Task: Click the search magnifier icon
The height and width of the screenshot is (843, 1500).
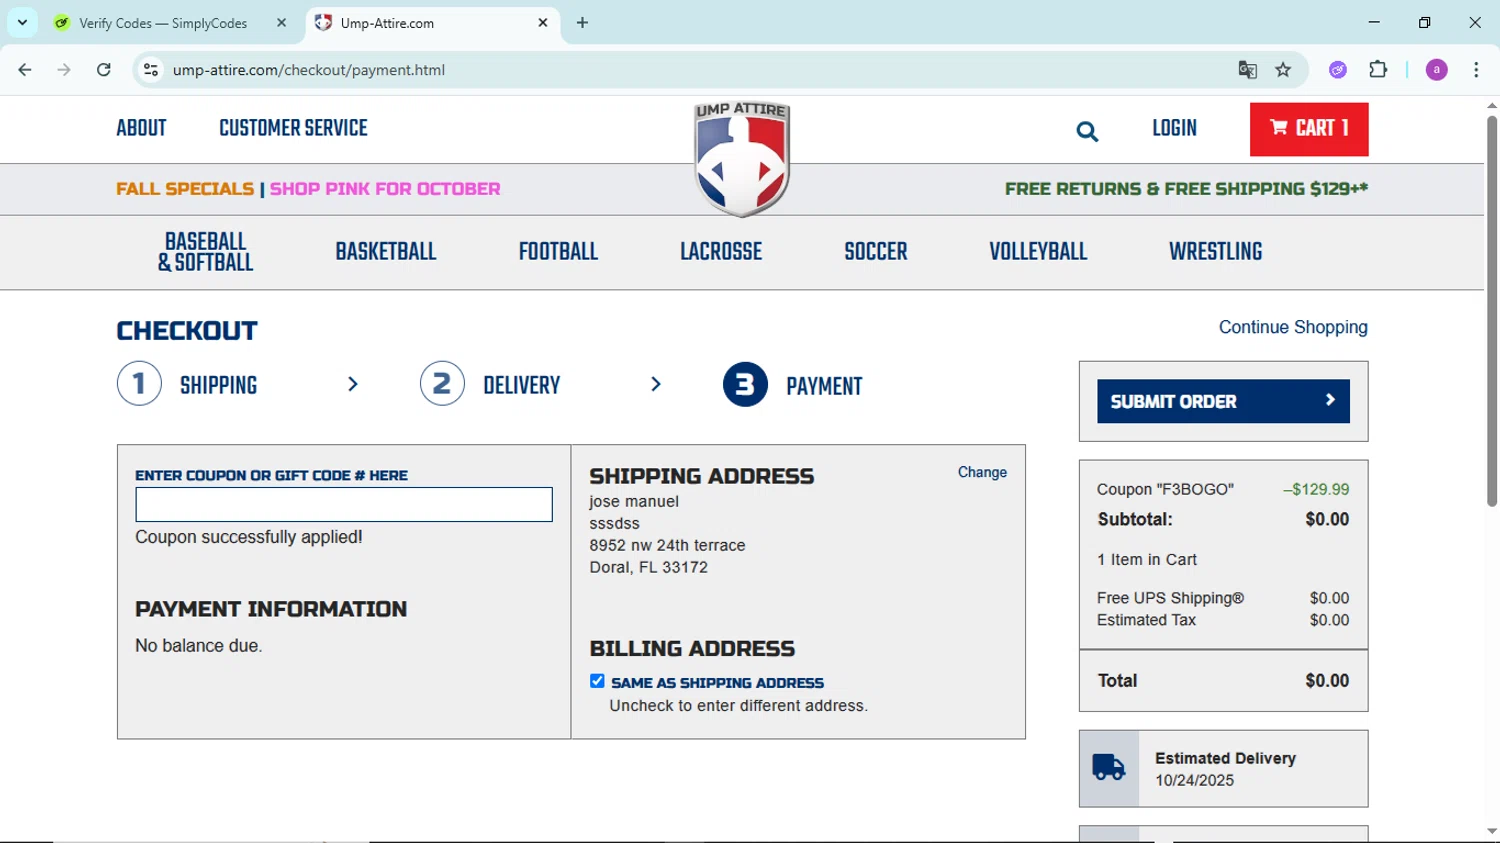Action: [x=1087, y=131]
